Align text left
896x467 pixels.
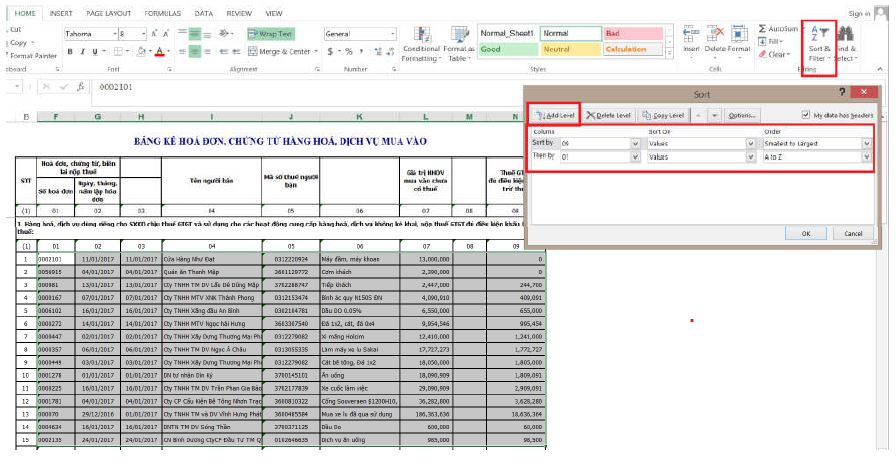coord(182,51)
